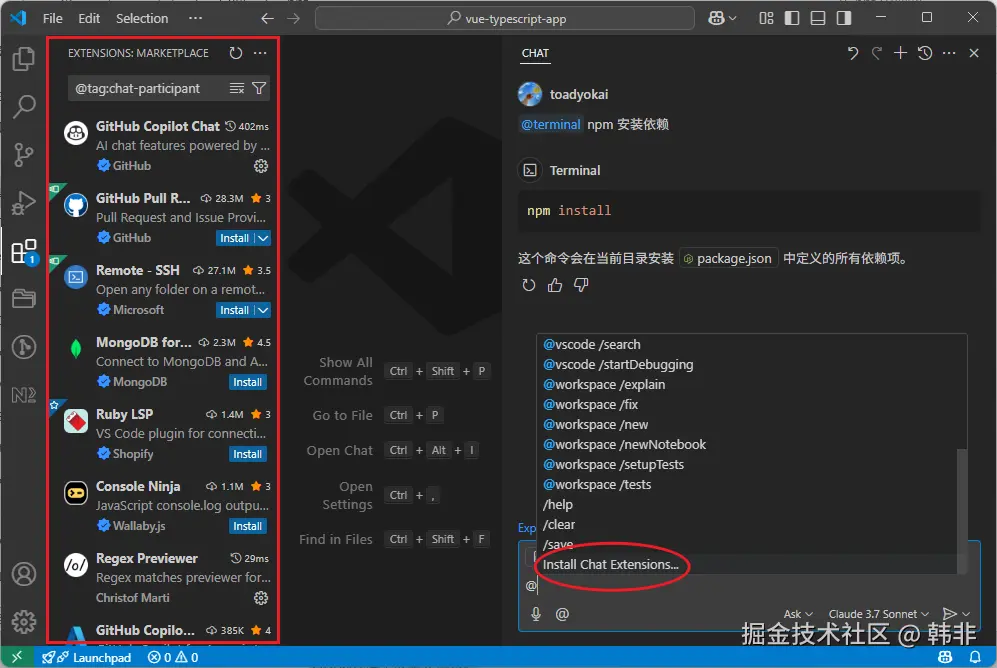997x668 pixels.
Task: Open Copilot status icon in status bar
Action: (945, 657)
